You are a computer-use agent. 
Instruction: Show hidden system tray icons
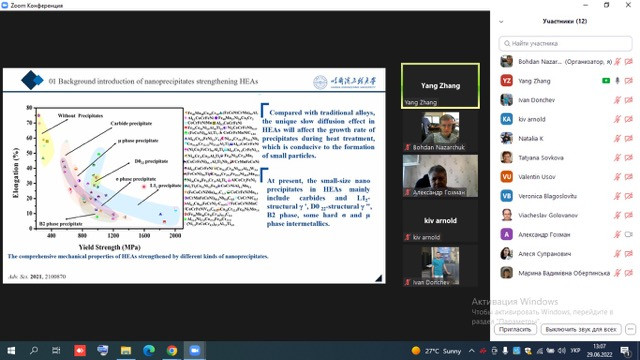point(471,351)
